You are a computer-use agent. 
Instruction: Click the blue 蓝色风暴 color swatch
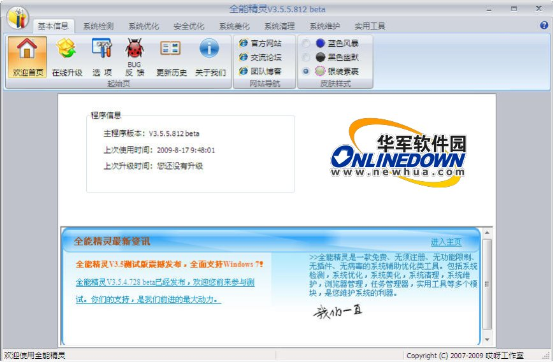[320, 43]
